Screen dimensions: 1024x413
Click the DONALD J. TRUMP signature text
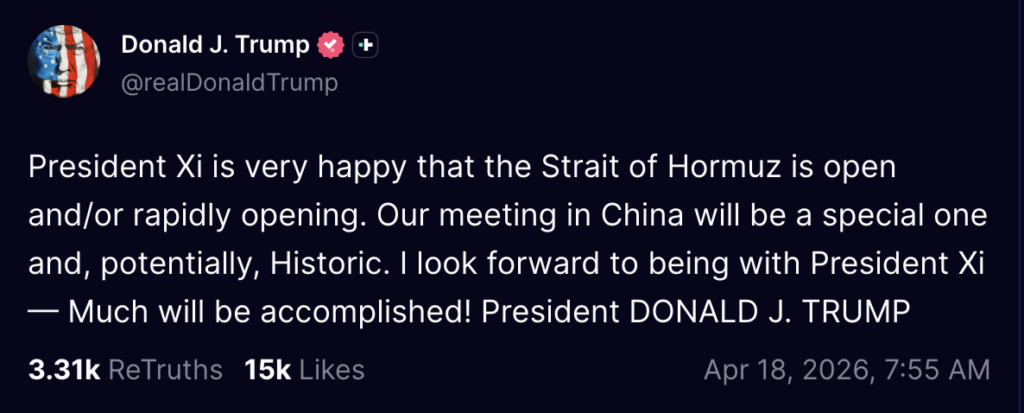click(x=770, y=313)
